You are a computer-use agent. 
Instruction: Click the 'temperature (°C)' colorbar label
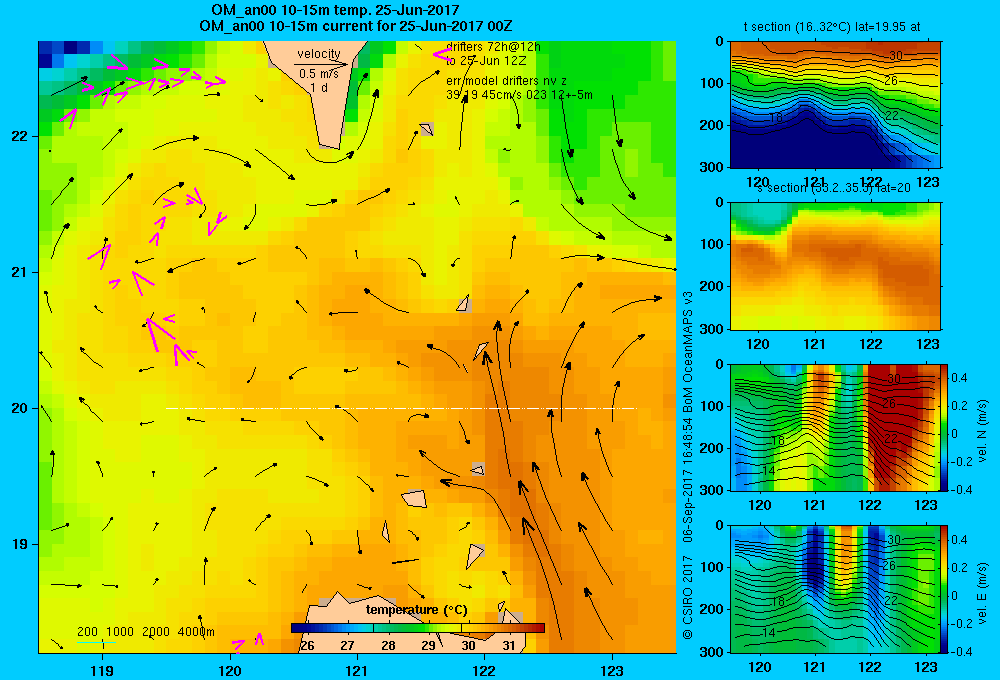(416, 610)
